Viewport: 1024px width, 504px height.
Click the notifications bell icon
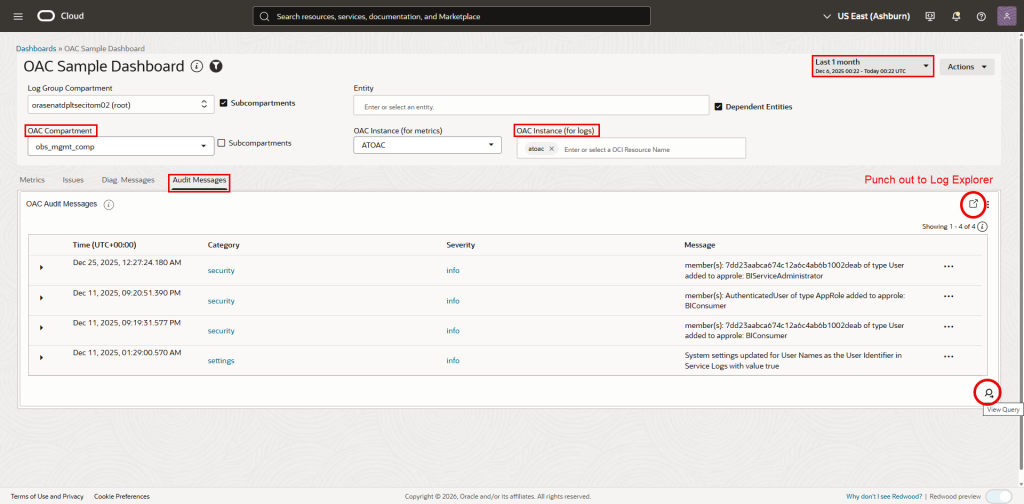(x=958, y=16)
